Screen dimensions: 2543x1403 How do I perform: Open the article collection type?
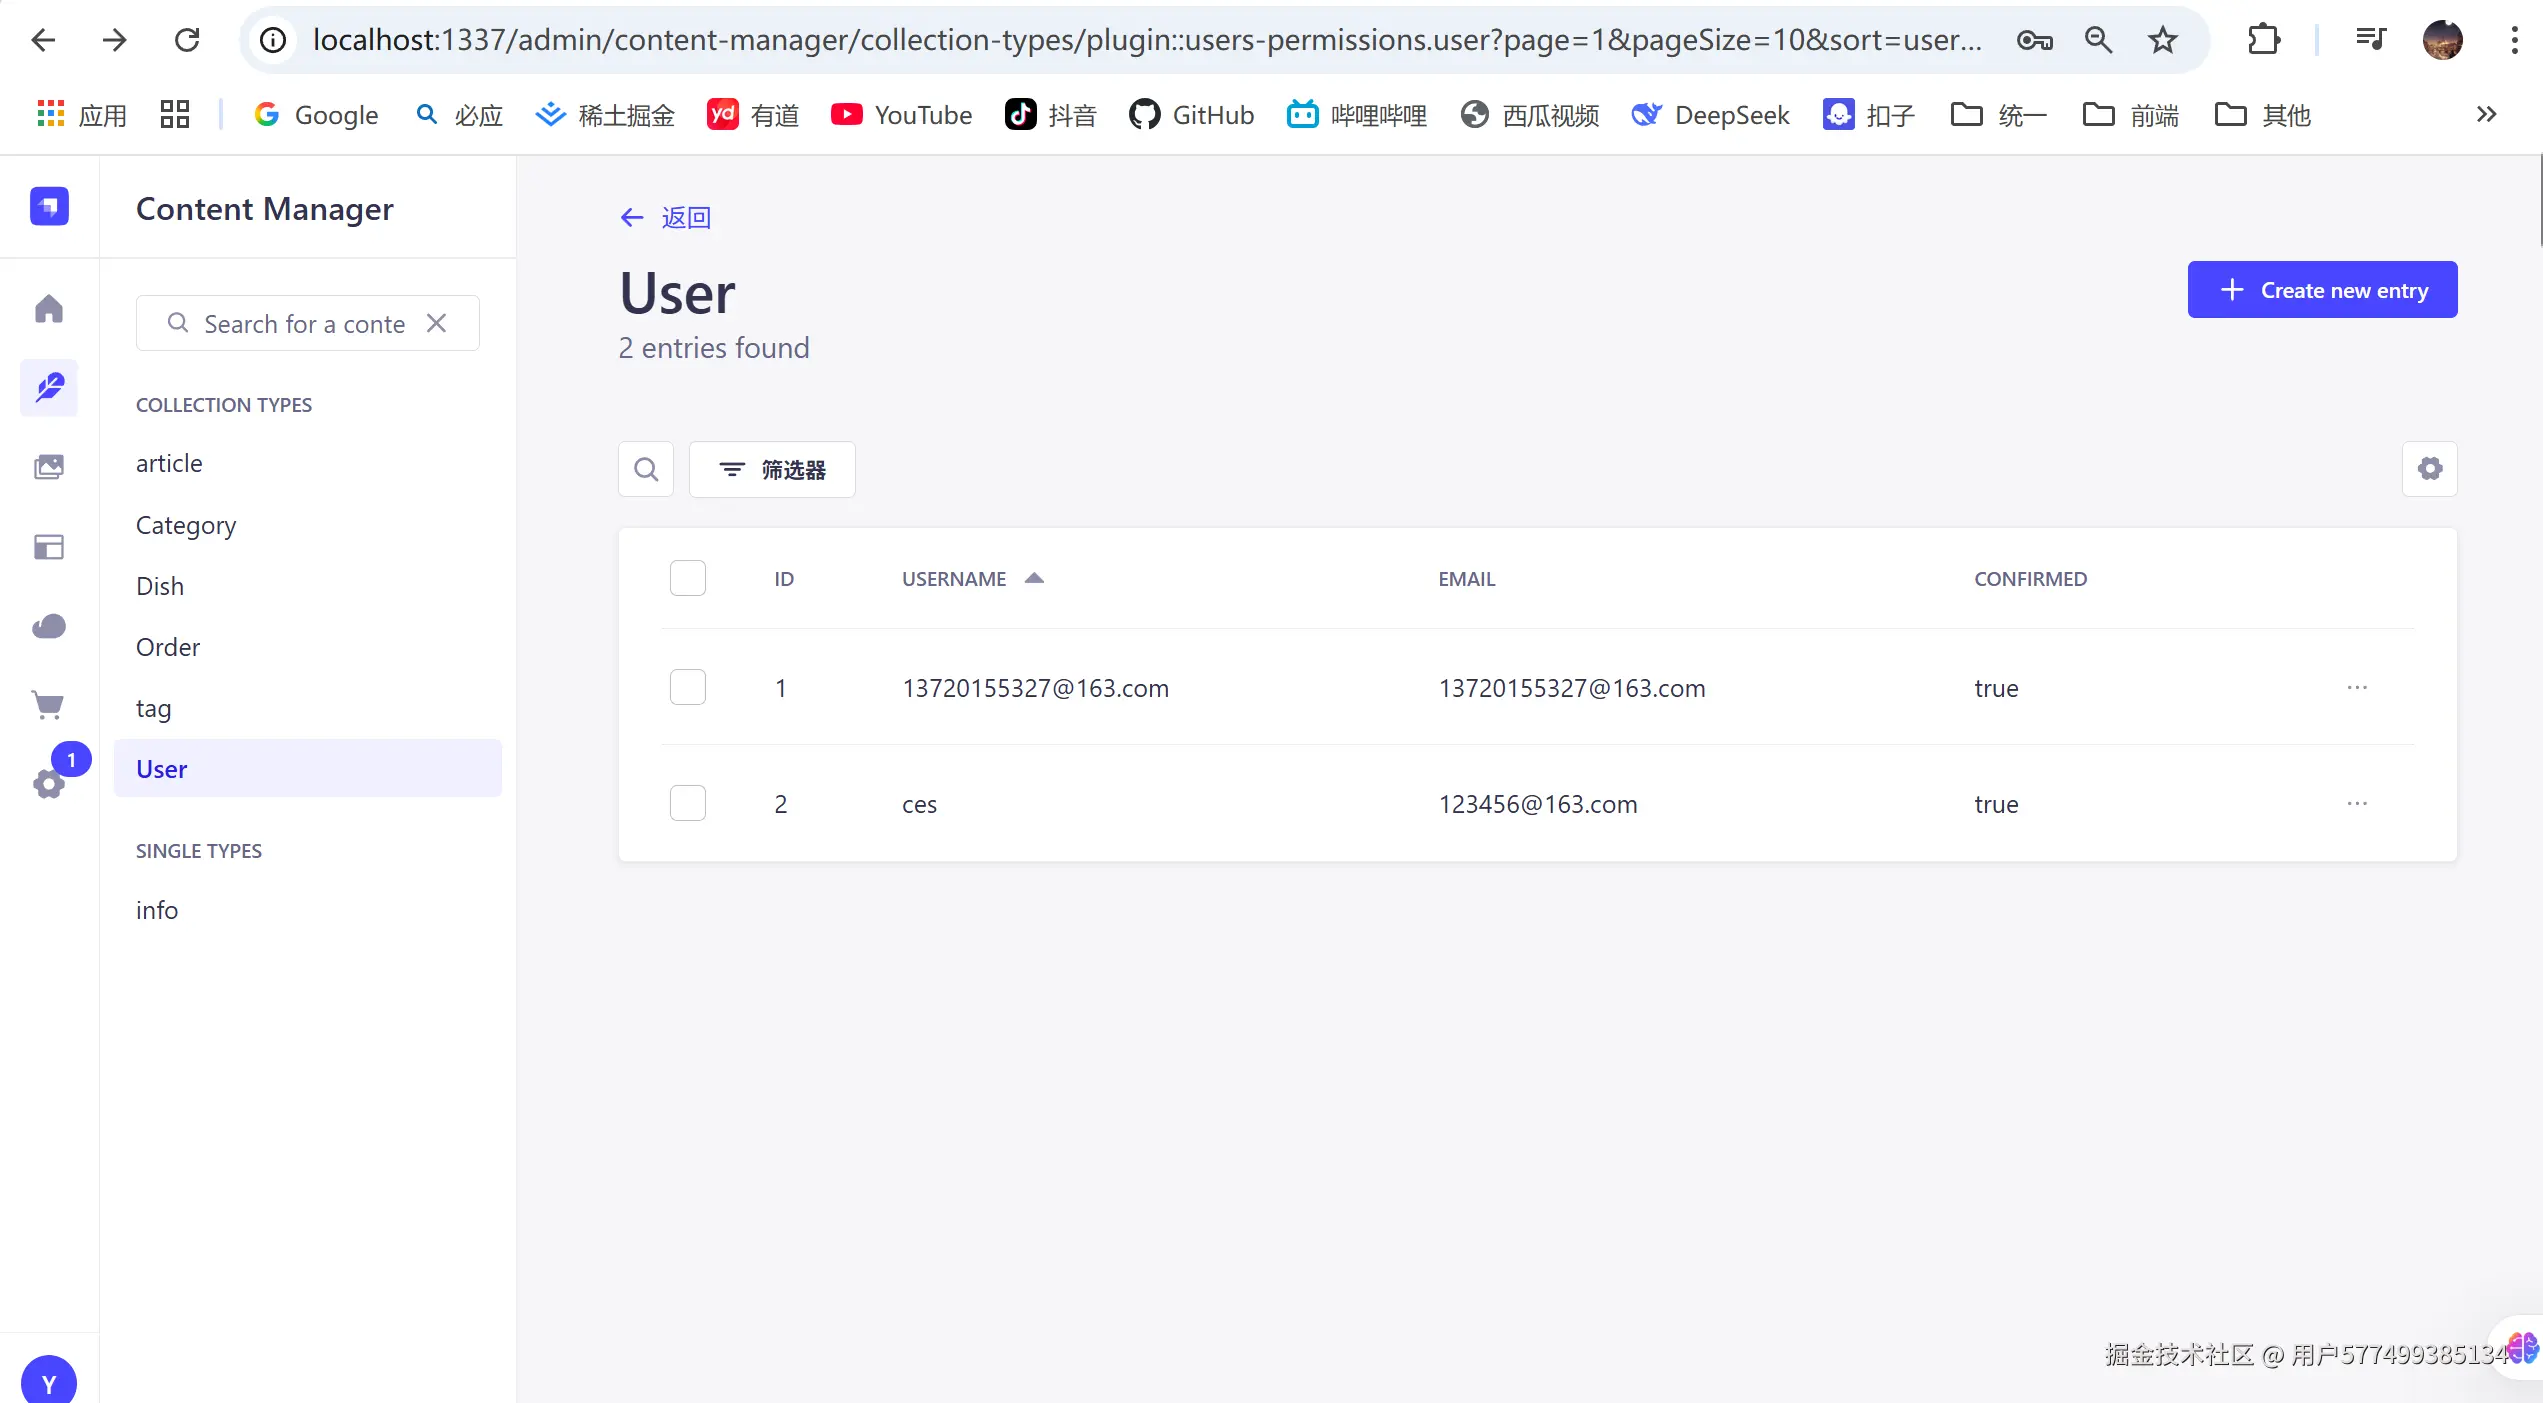[169, 463]
